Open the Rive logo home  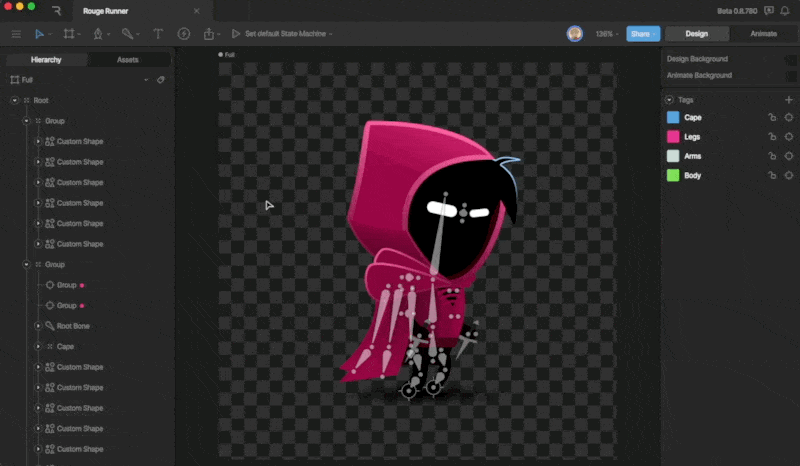(56, 11)
